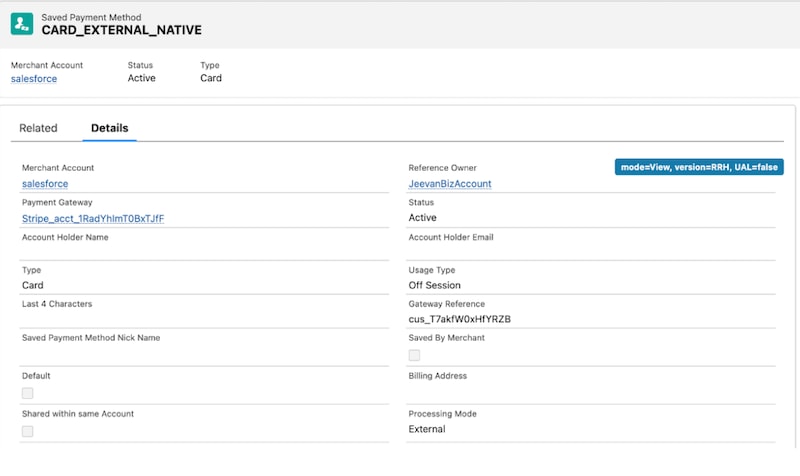This screenshot has height=476, width=800.
Task: Click the empty Account Holder Email field
Action: pos(590,252)
